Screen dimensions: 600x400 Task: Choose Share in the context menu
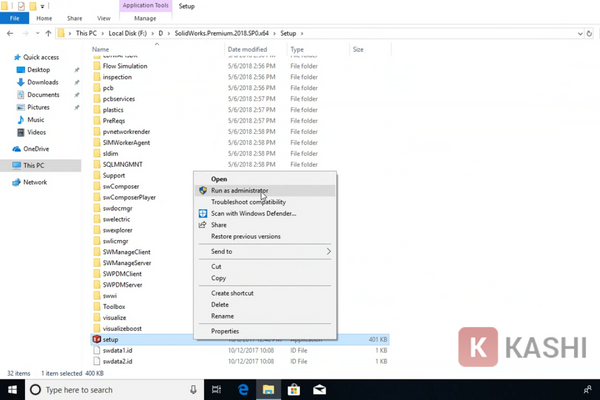(x=265, y=225)
